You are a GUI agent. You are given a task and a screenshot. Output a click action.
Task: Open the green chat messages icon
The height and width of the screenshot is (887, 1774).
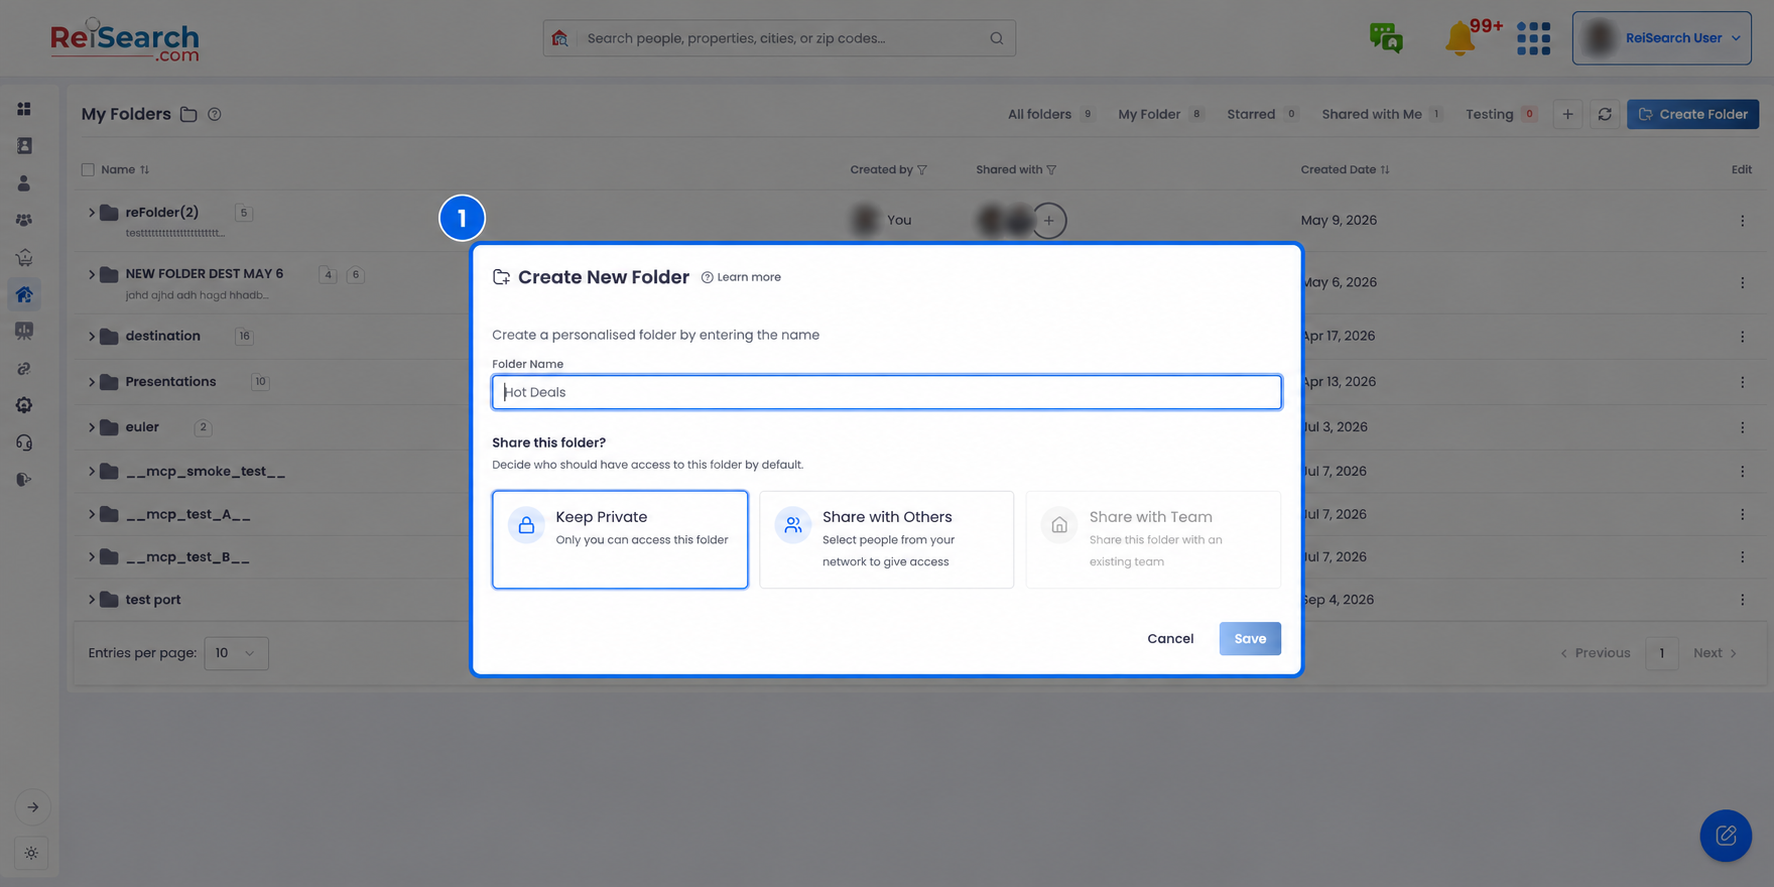pos(1386,38)
